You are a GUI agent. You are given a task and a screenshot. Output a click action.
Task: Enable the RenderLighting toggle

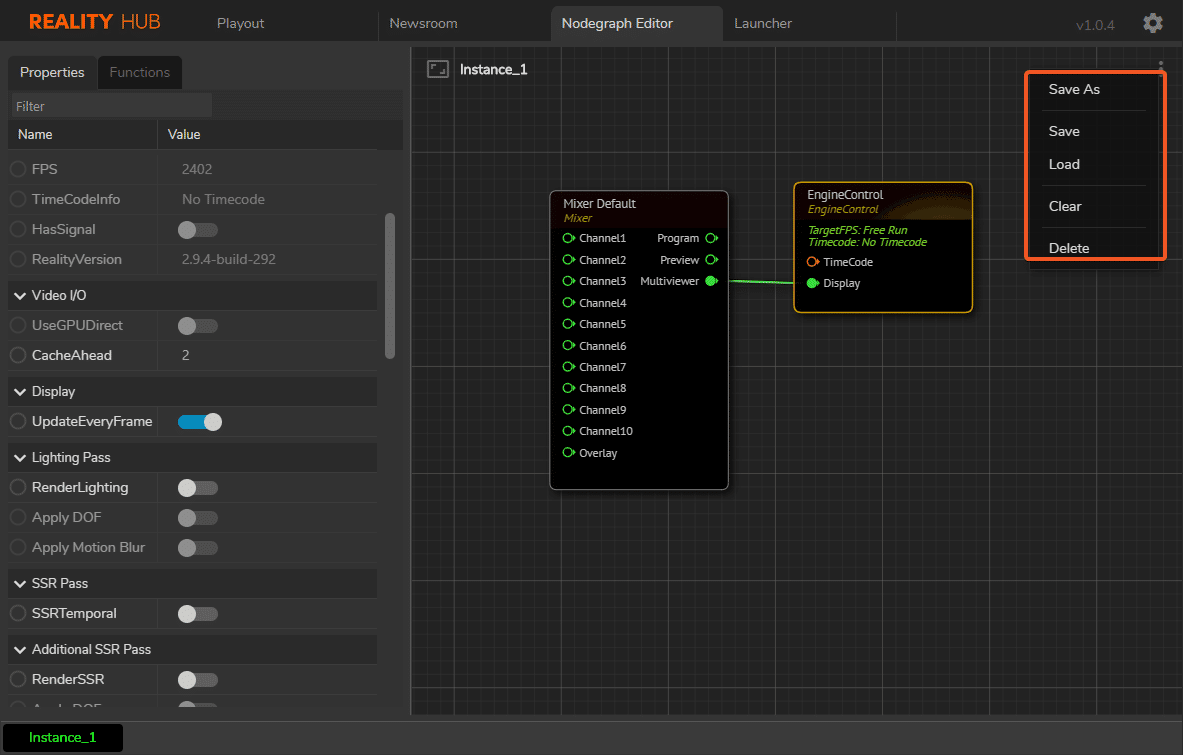coord(197,488)
